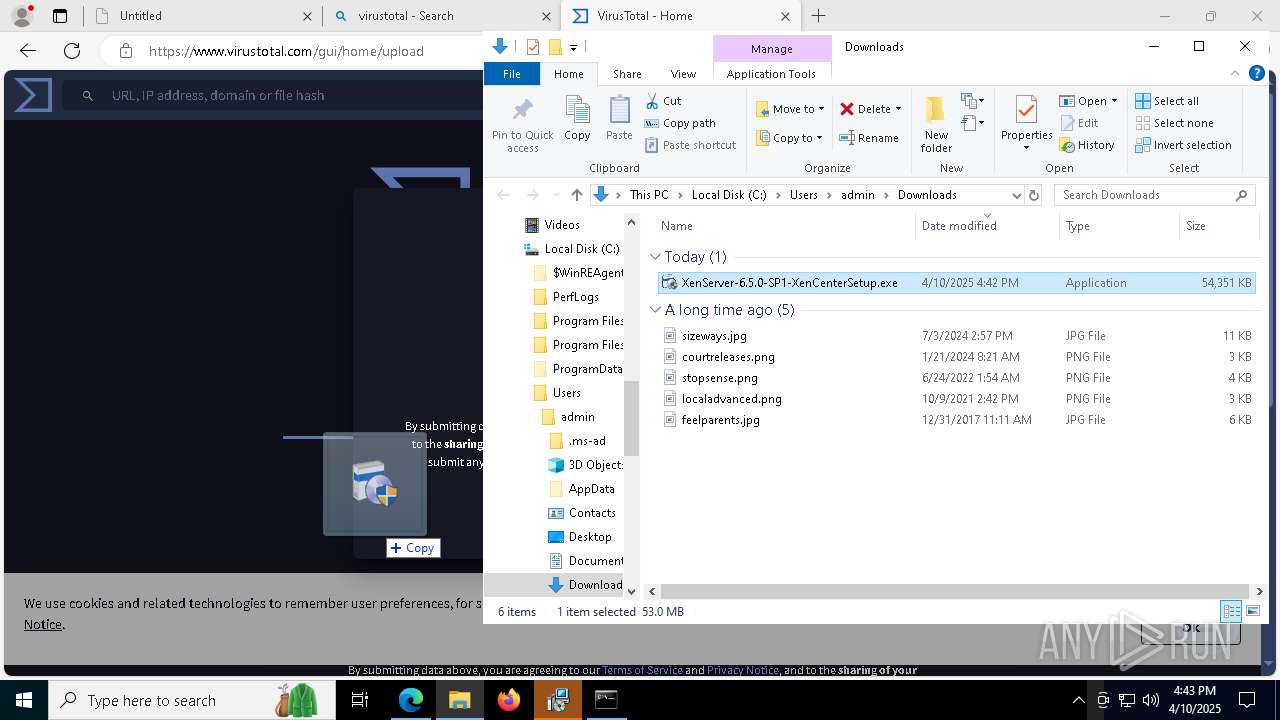Go back in the browser
This screenshot has height=720, width=1280.
pyautogui.click(x=28, y=51)
